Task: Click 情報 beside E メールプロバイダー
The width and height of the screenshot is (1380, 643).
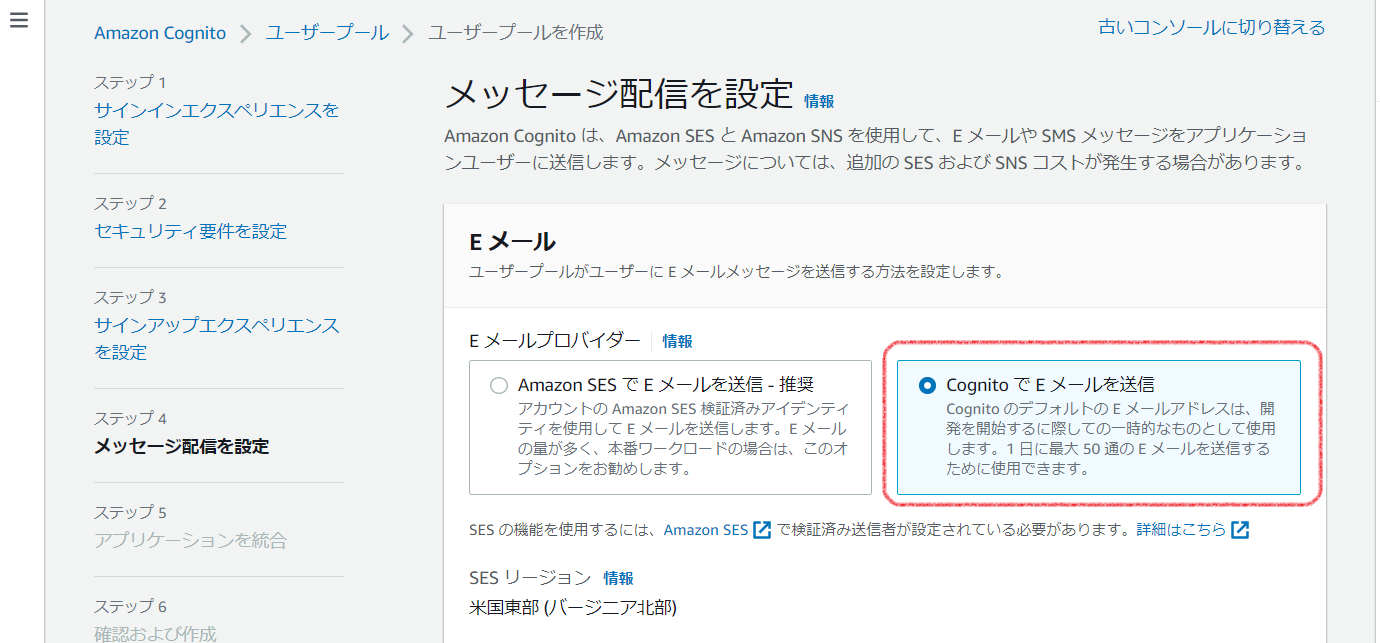Action: pos(676,340)
